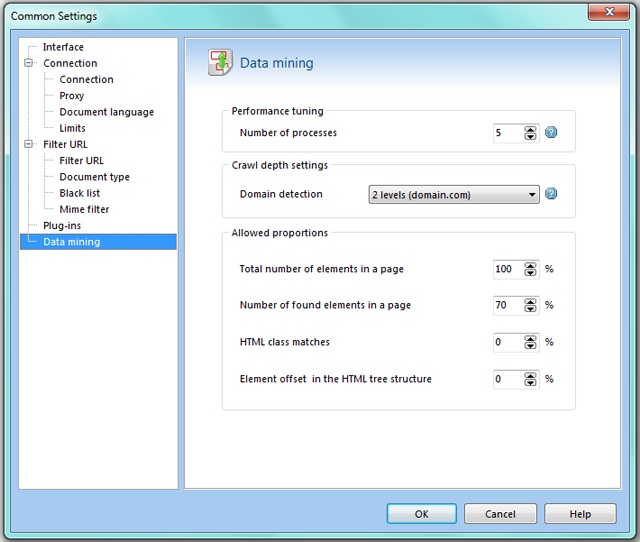The height and width of the screenshot is (542, 640).
Task: Open the Domain detection dropdown
Action: [x=454, y=195]
